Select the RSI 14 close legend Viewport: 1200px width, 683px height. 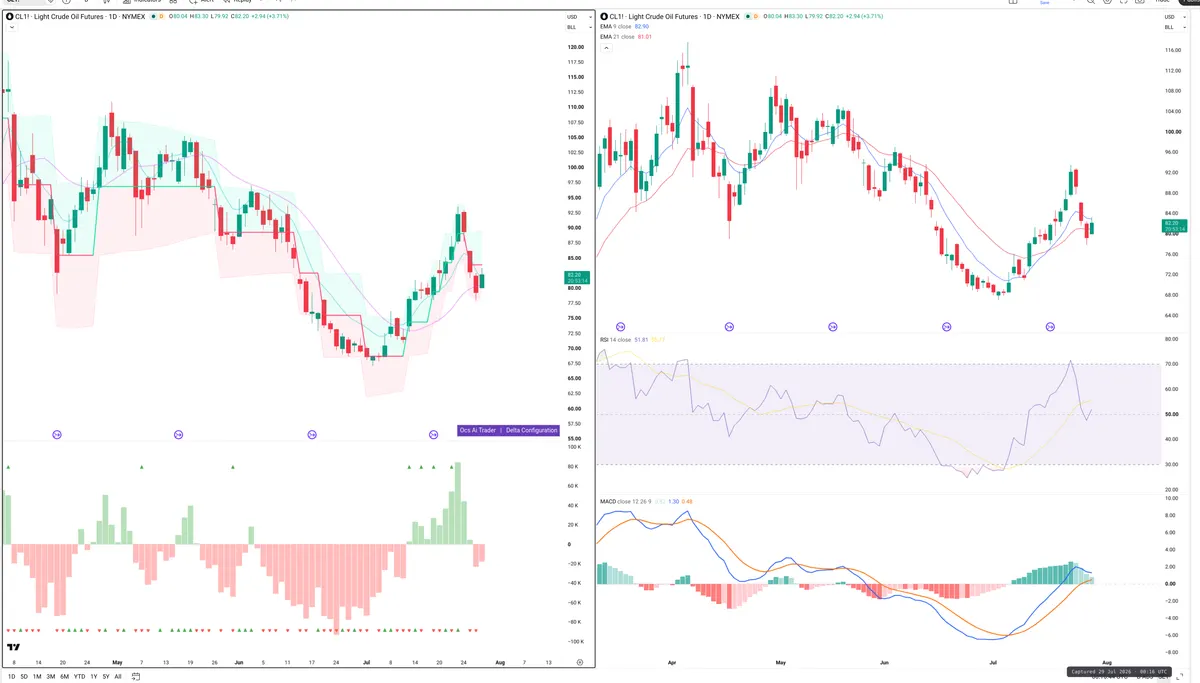[617, 340]
